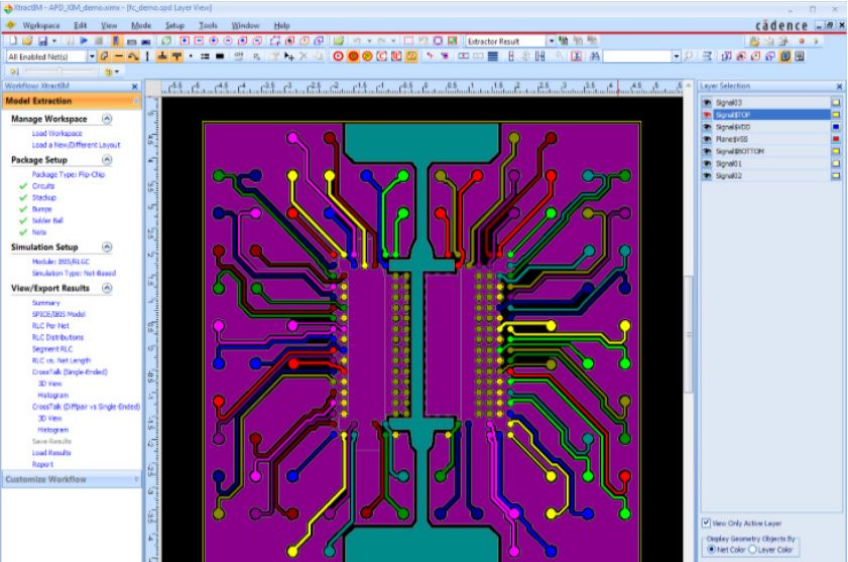Click the Report link
This screenshot has width=848, height=562.
[42, 464]
